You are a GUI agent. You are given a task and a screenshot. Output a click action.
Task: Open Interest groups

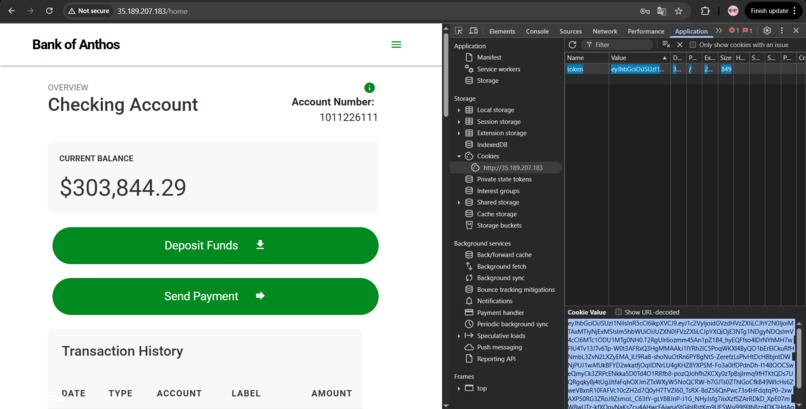(498, 191)
